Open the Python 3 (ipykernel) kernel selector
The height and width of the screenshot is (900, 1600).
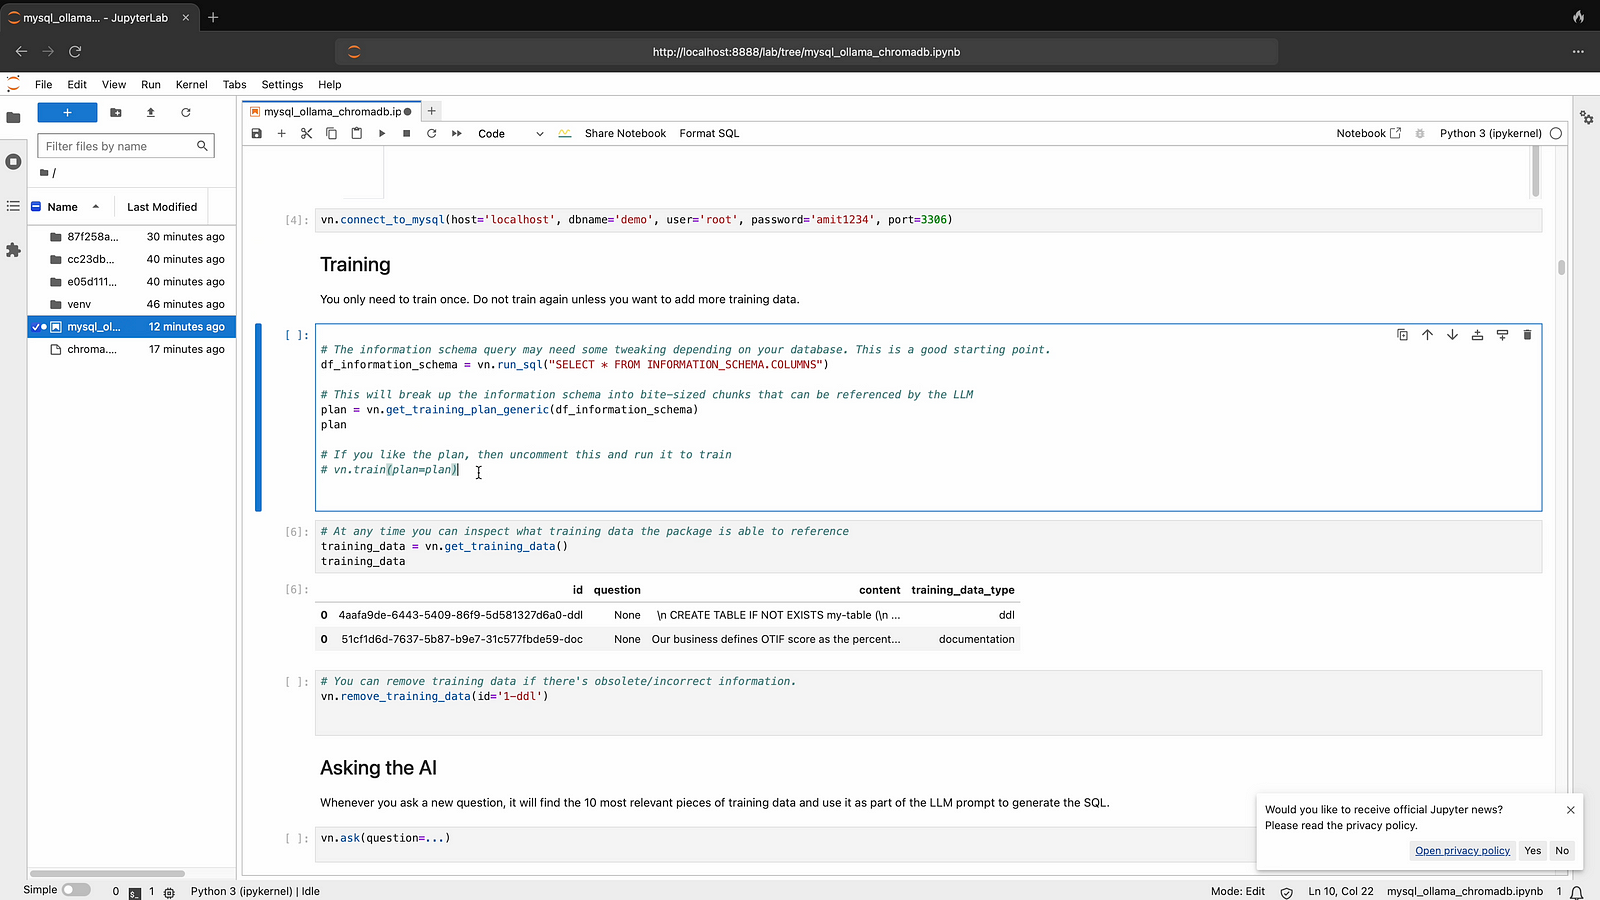1490,133
